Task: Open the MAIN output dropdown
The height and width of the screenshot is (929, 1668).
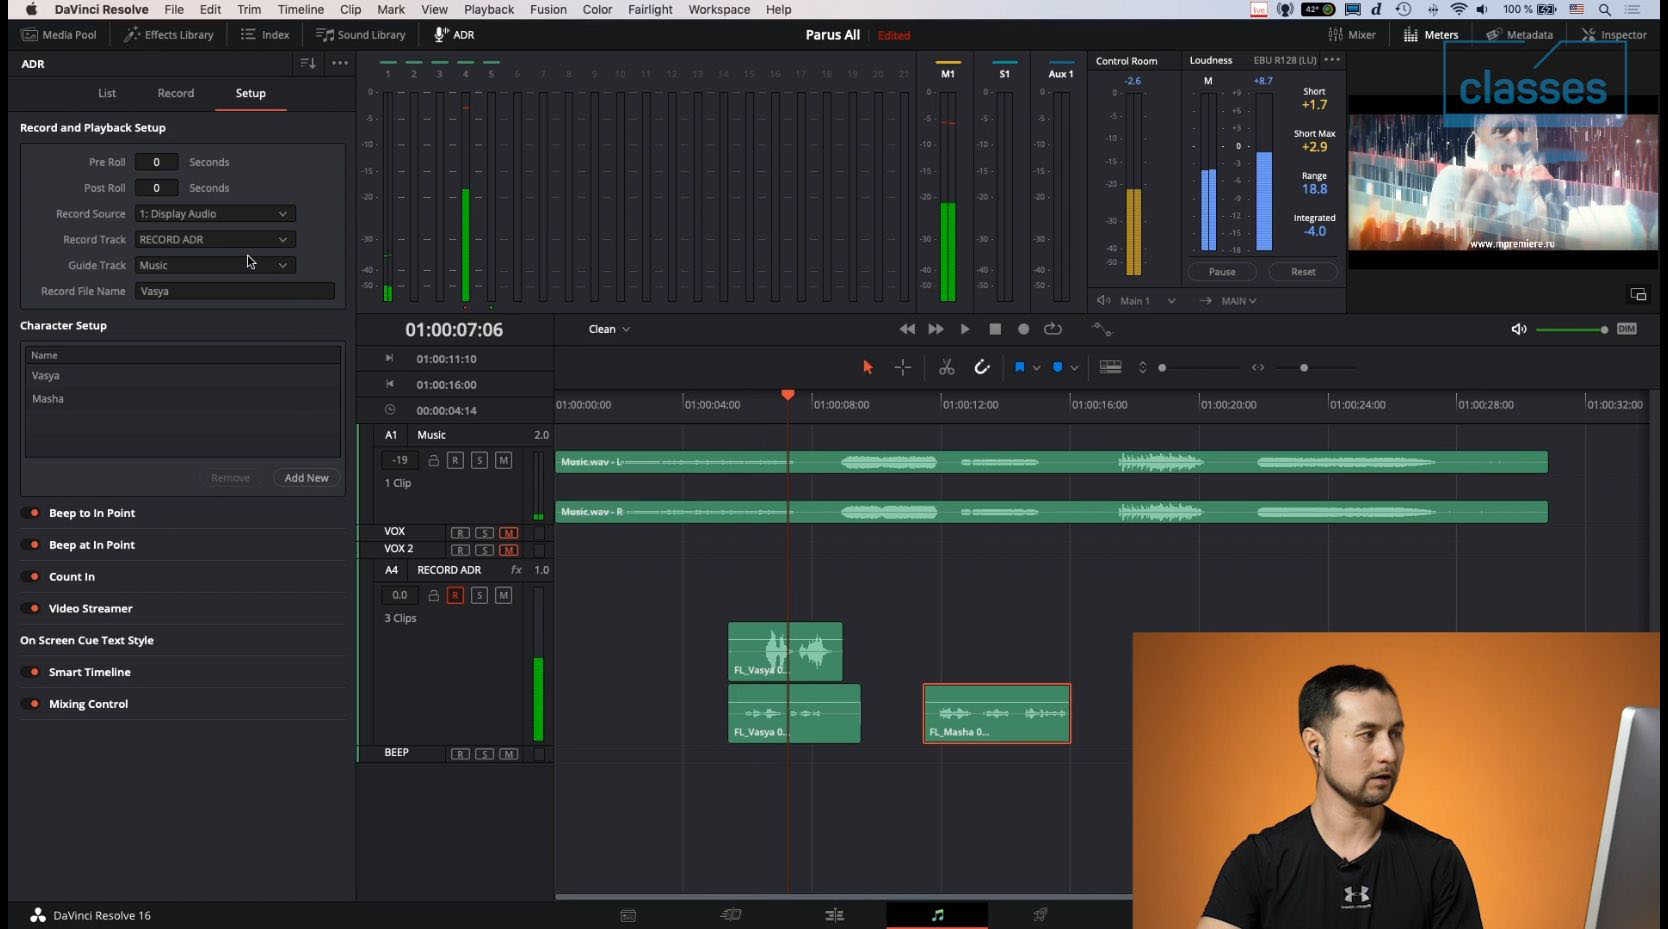Action: point(1238,301)
